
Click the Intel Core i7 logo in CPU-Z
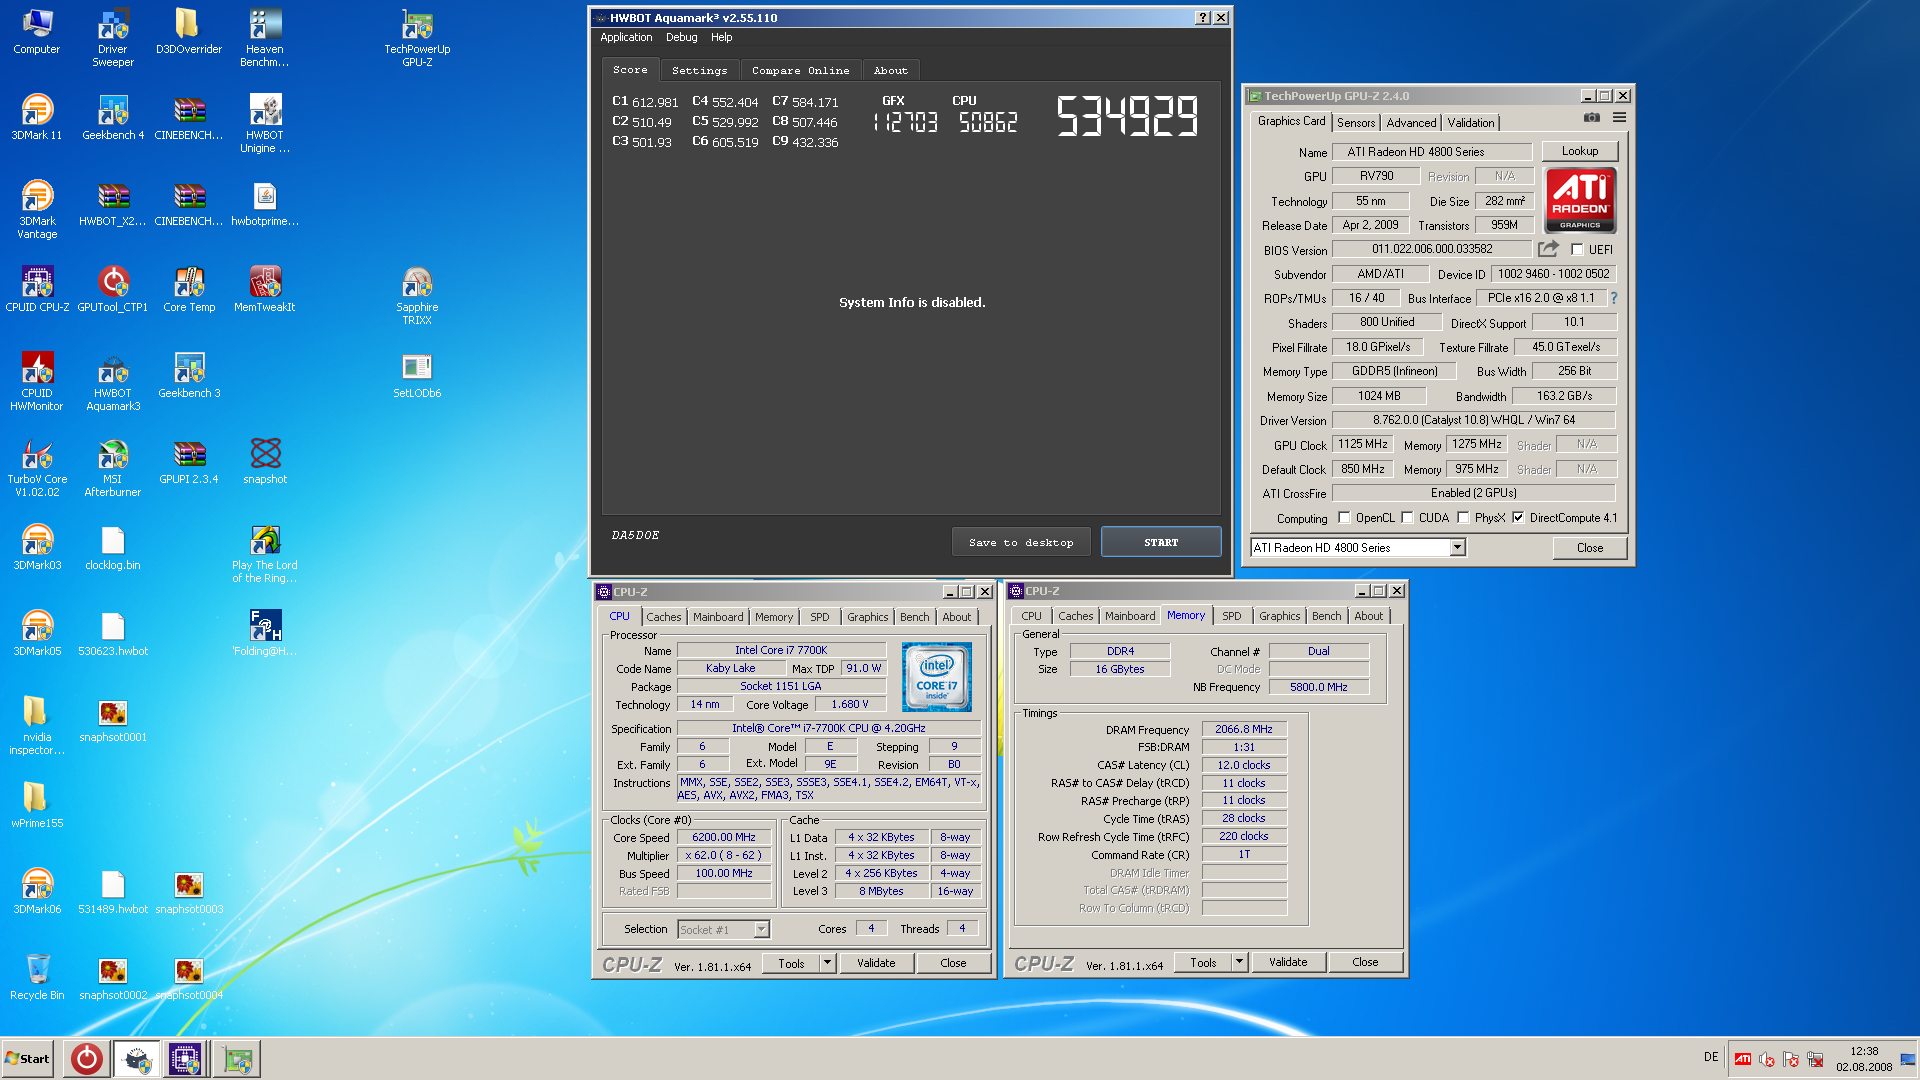pos(937,677)
